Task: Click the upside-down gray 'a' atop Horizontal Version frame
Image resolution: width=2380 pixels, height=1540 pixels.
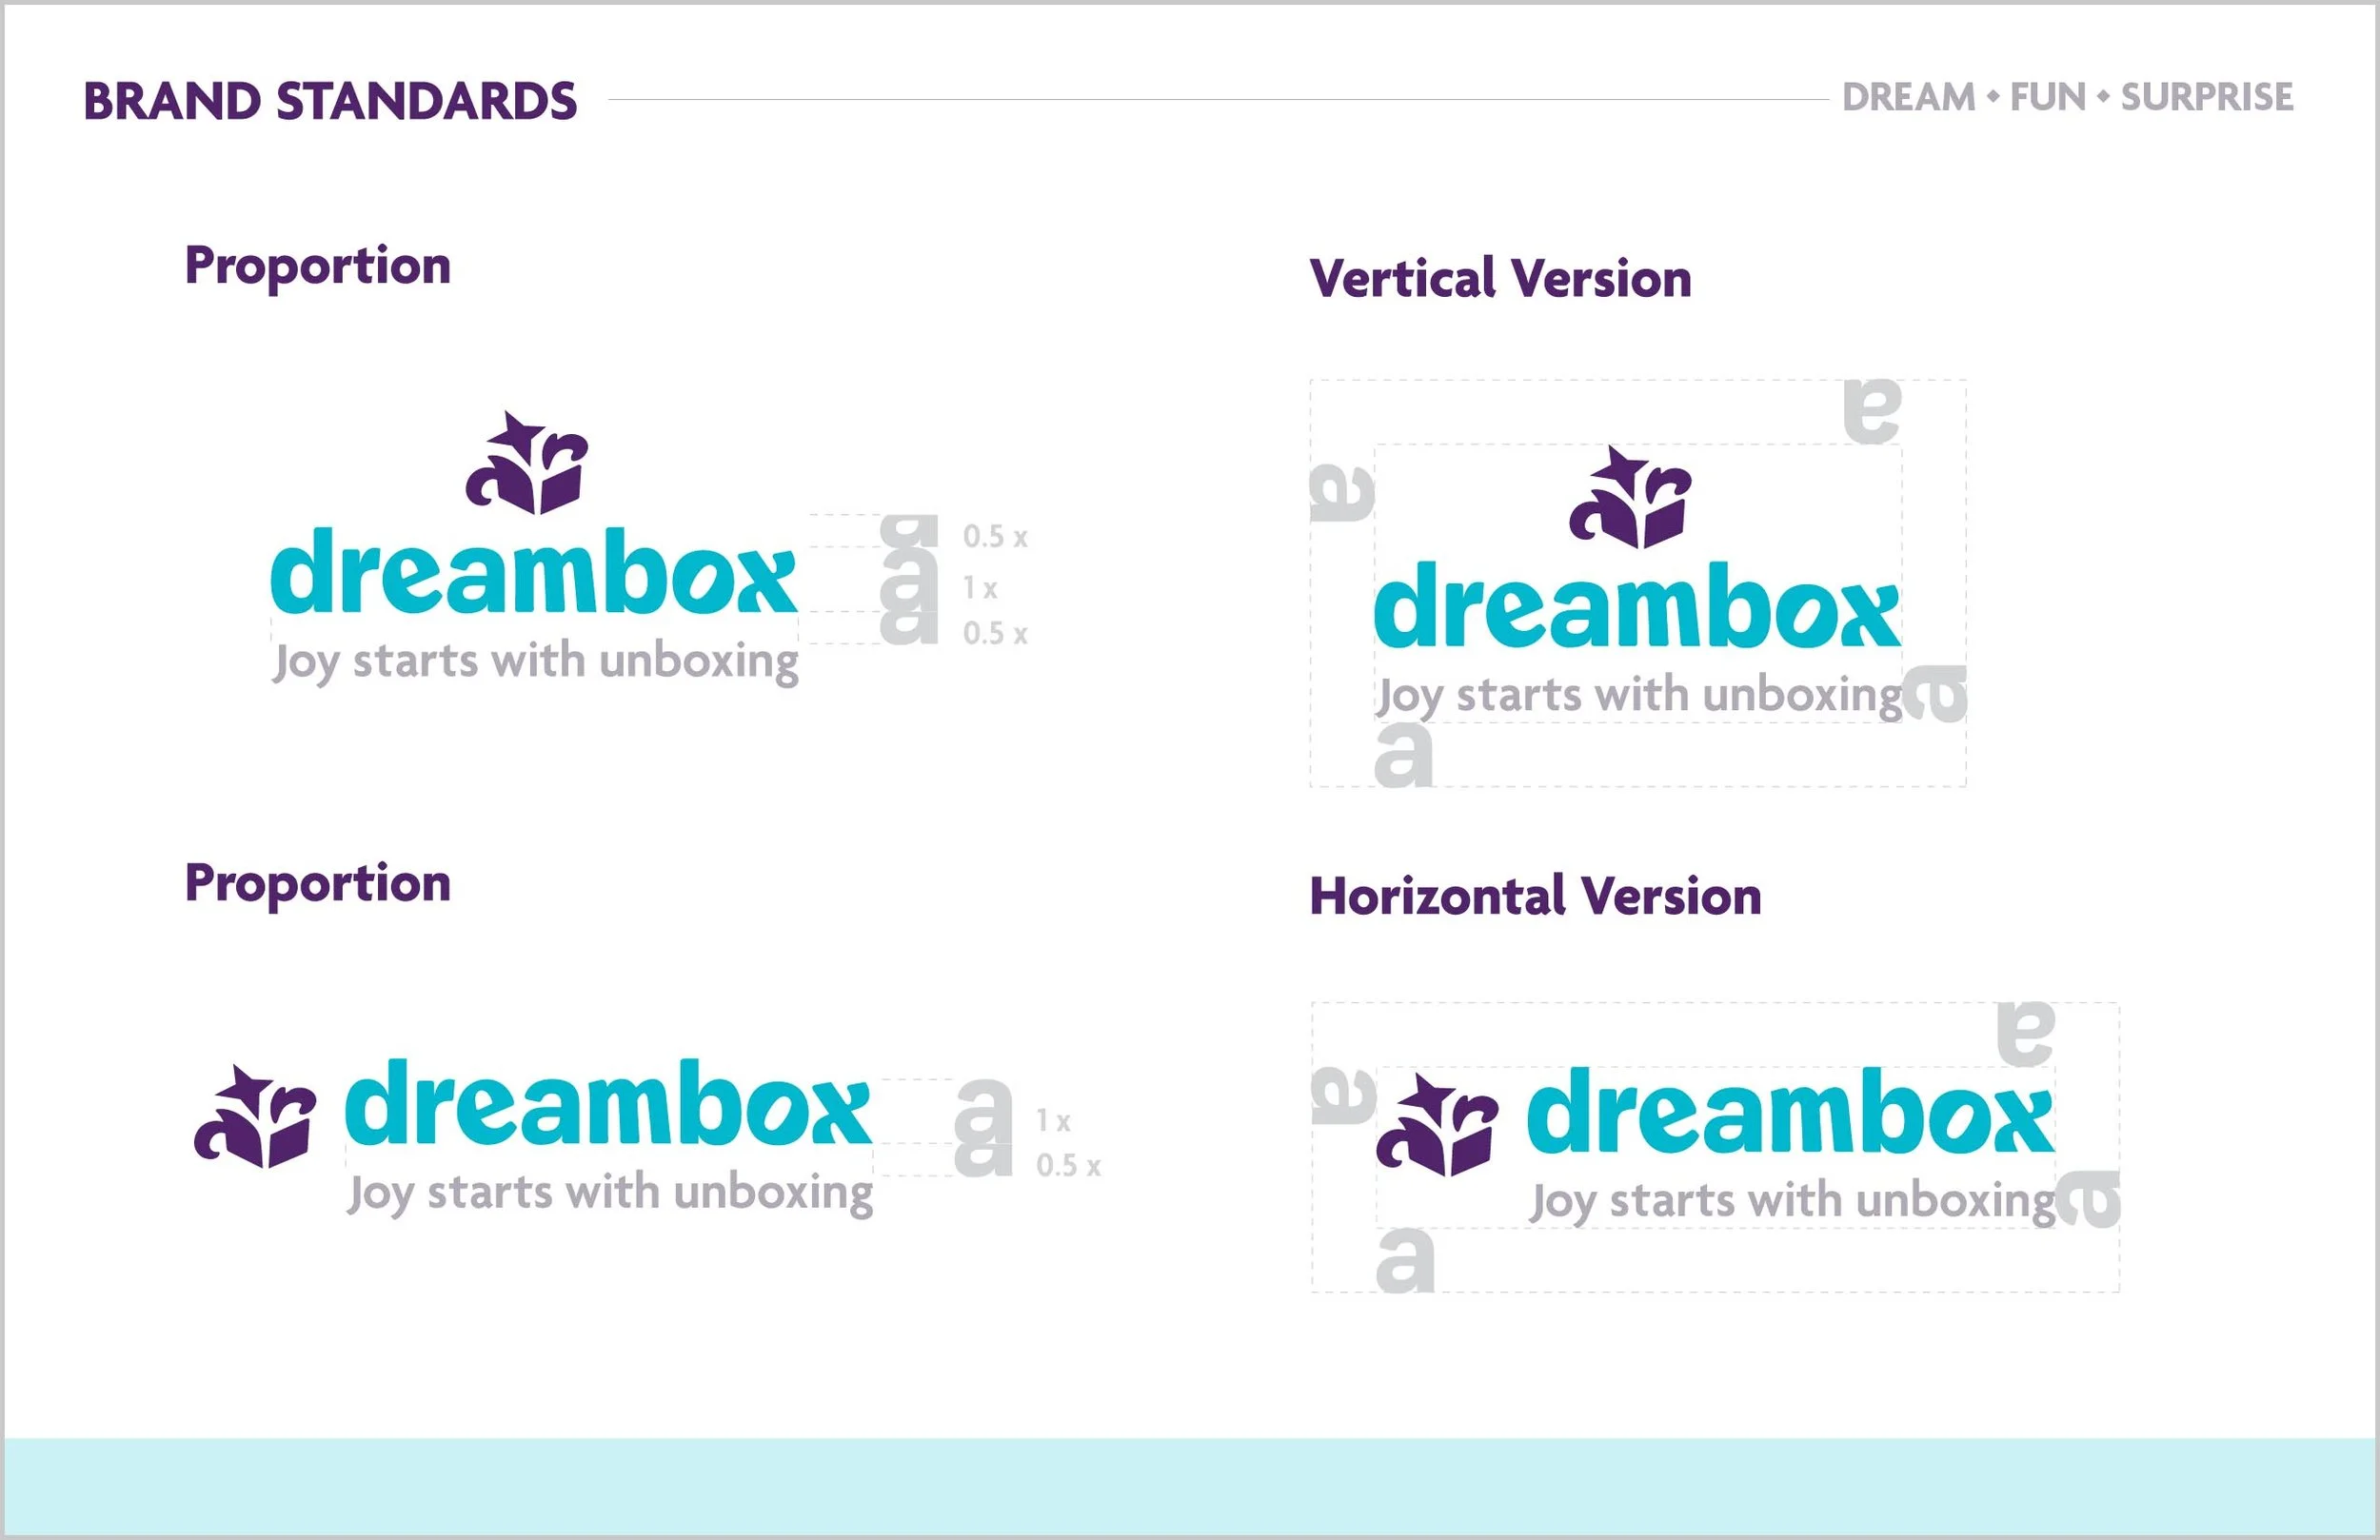Action: (2025, 1034)
